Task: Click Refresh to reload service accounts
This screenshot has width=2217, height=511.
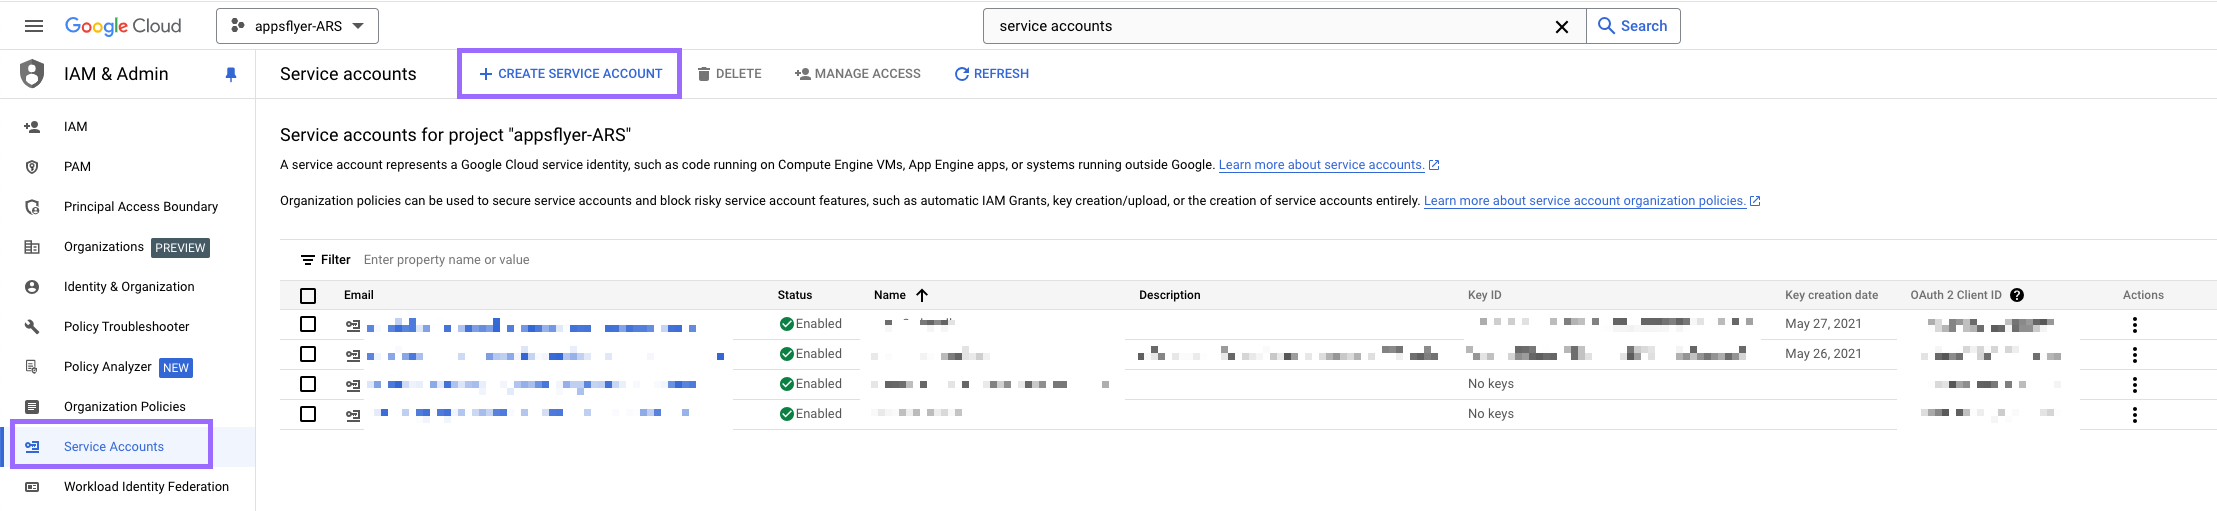Action: pyautogui.click(x=991, y=74)
